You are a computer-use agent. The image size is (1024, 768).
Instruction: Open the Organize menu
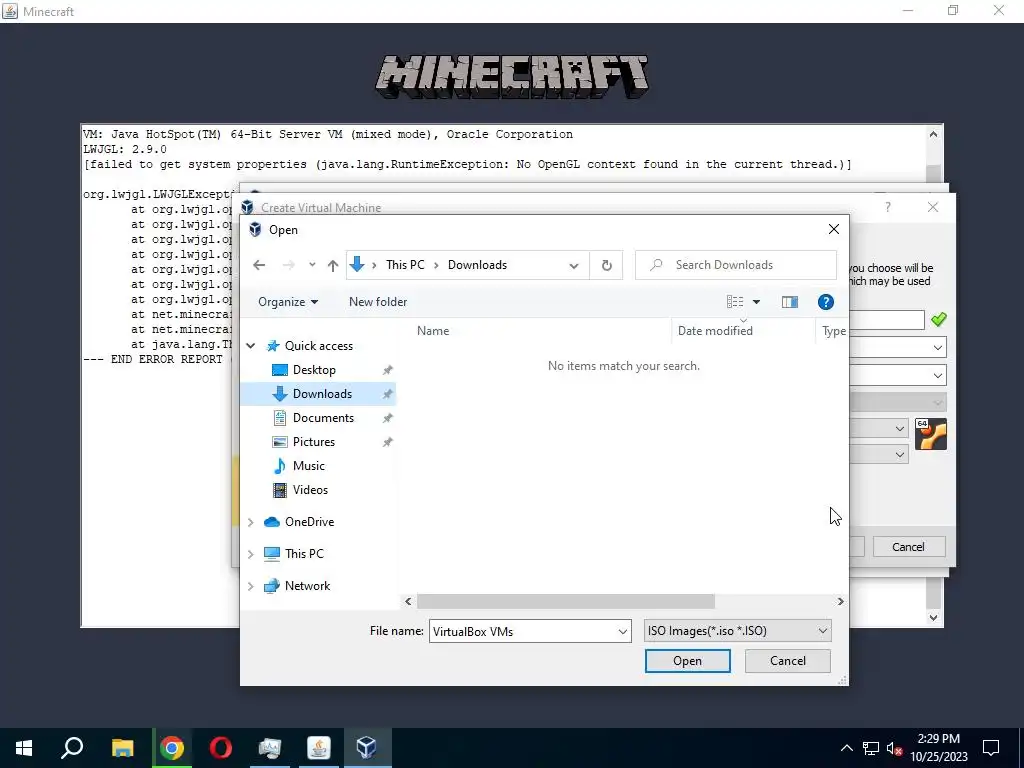[x=288, y=302]
